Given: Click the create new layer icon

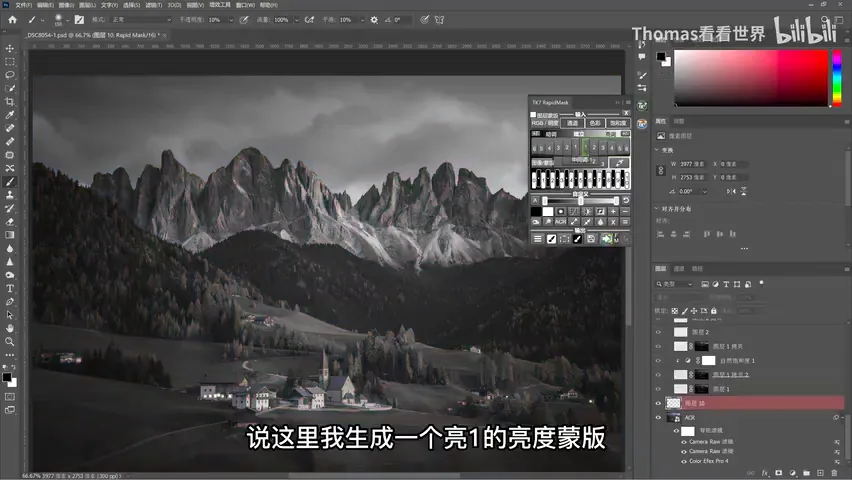Looking at the screenshot, I should point(820,473).
